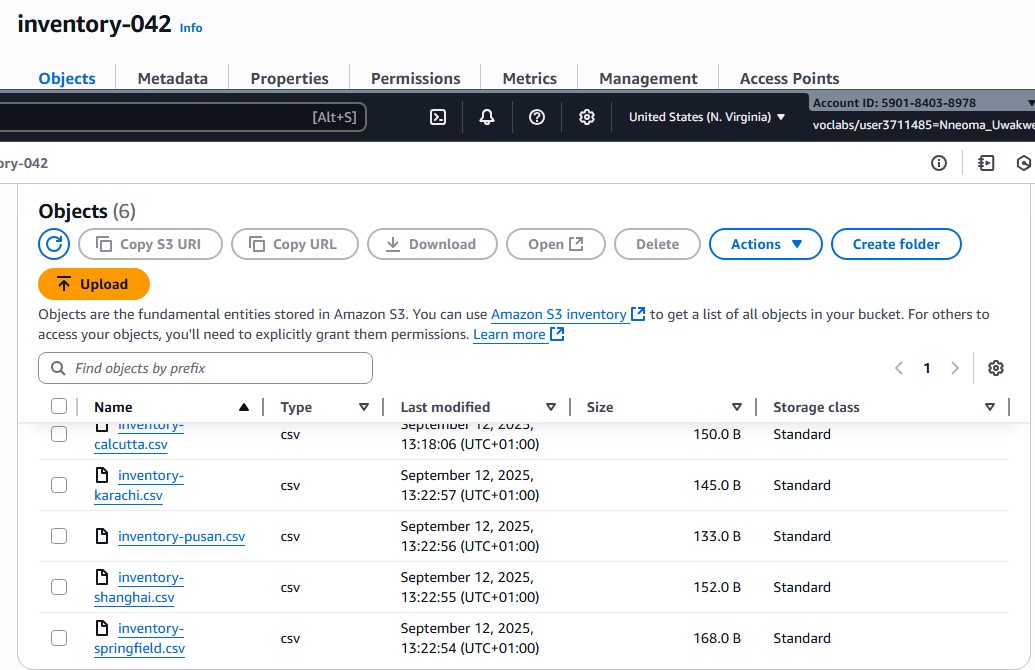Open the inventory-calcutta.csv link
Image resolution: width=1035 pixels, height=670 pixels.
tap(139, 436)
